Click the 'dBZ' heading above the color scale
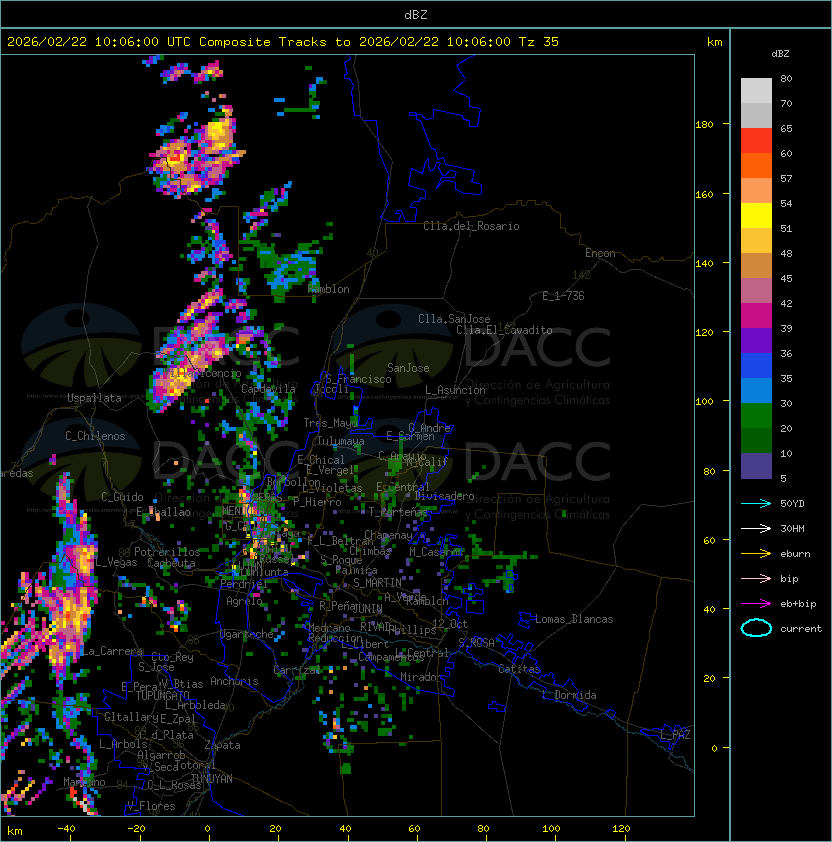This screenshot has width=832, height=842. click(780, 54)
